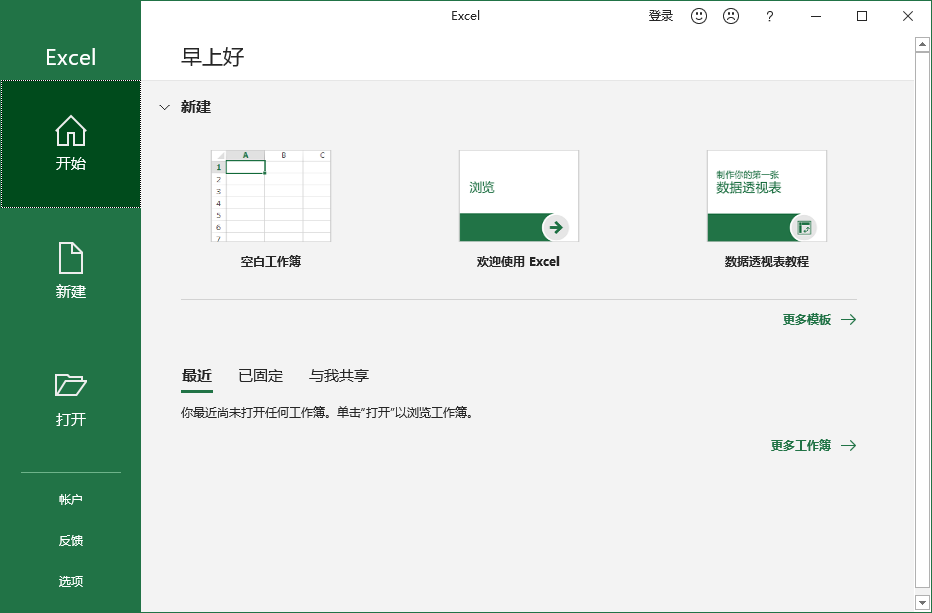932x613 pixels.
Task: Collapse the 新建 section chevron
Action: tap(165, 108)
